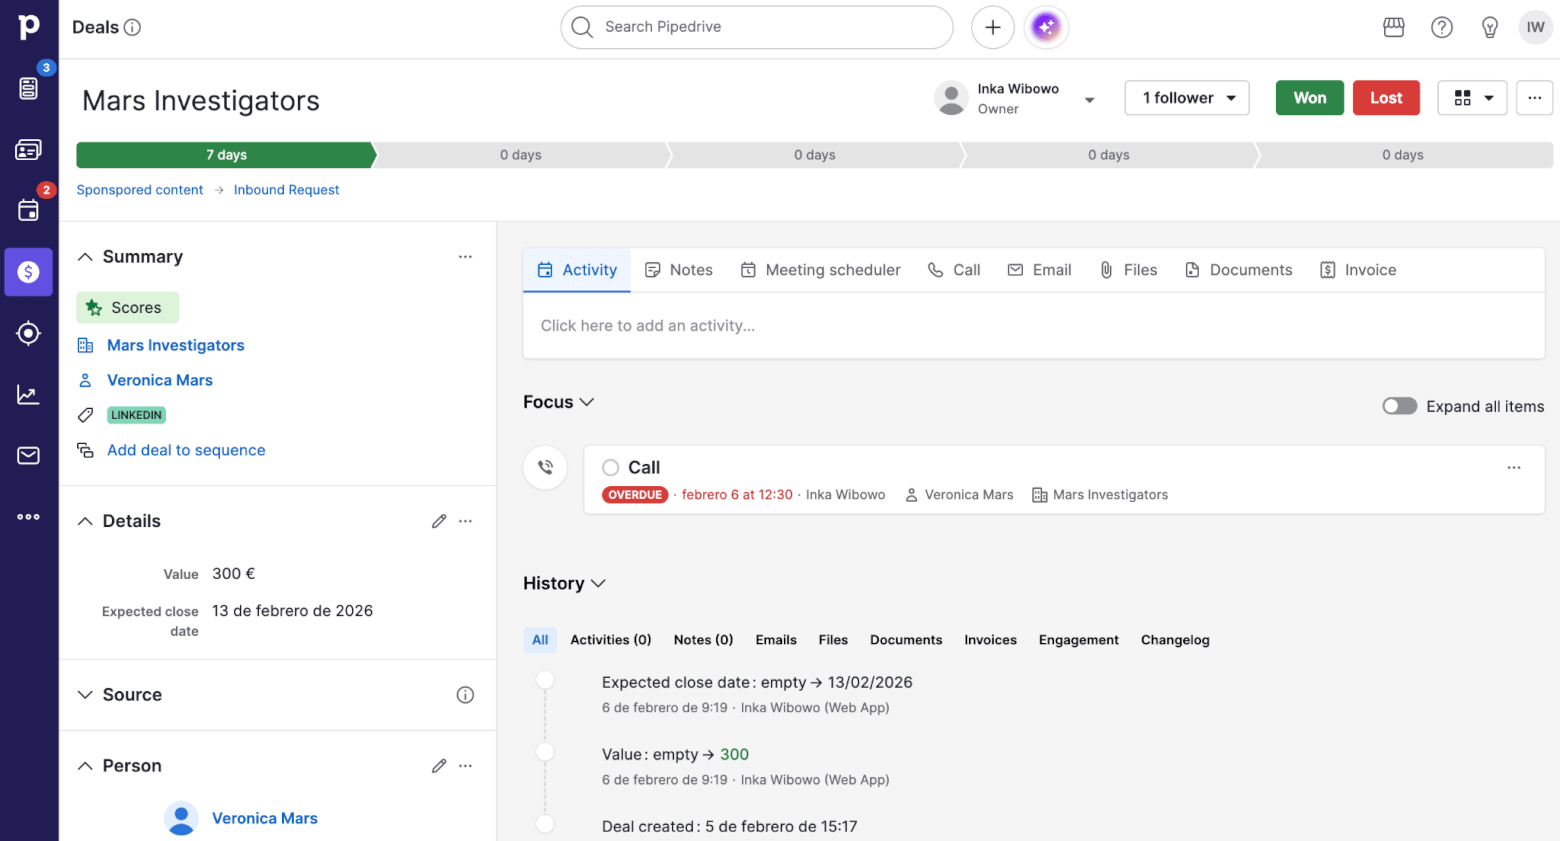The height and width of the screenshot is (841, 1560).
Task: Click the AI sparkle assistant icon
Action: click(x=1046, y=27)
